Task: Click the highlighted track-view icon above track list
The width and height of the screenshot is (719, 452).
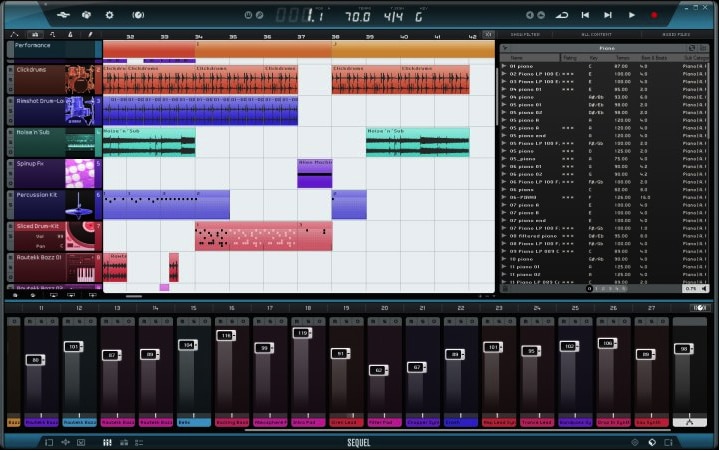Action: (35, 34)
